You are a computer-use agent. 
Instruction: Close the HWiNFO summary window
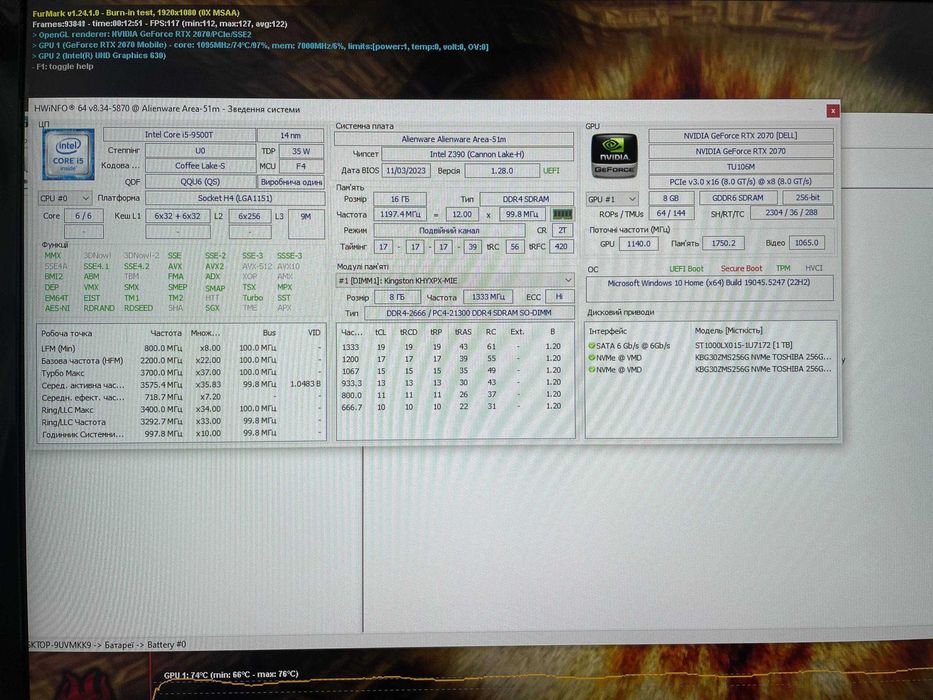tap(832, 111)
